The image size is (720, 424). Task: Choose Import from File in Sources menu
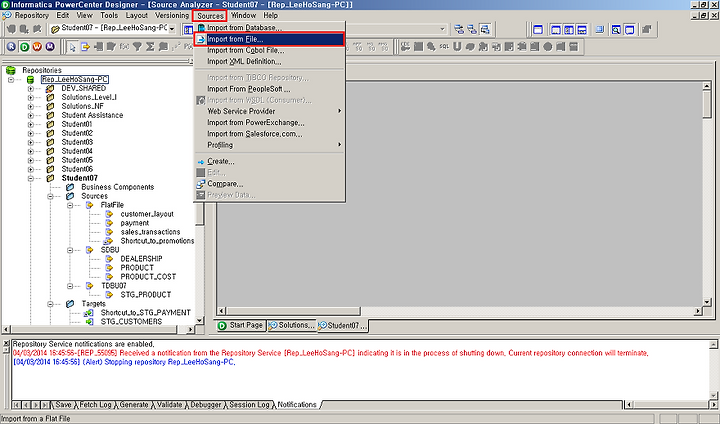point(270,40)
